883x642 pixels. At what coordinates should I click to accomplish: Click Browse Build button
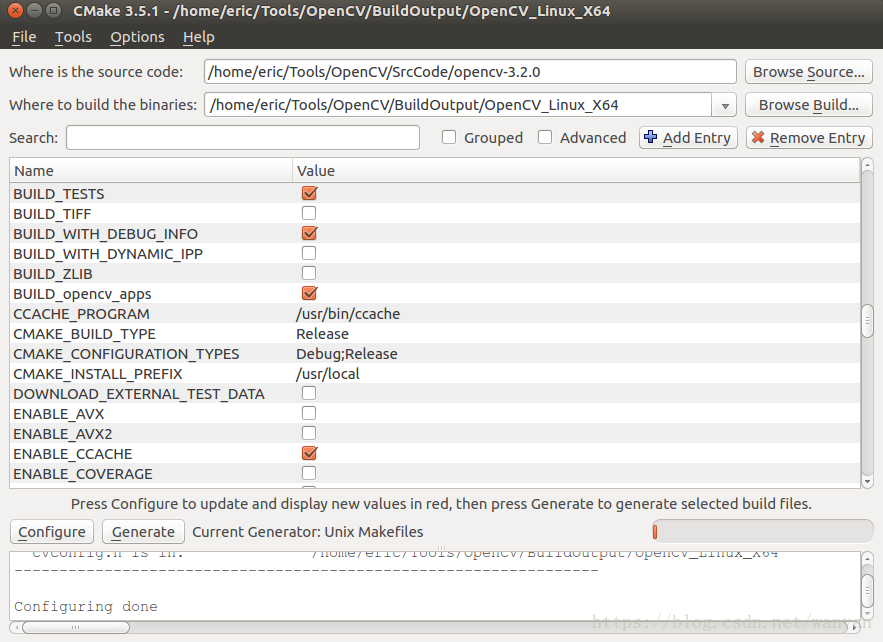809,105
